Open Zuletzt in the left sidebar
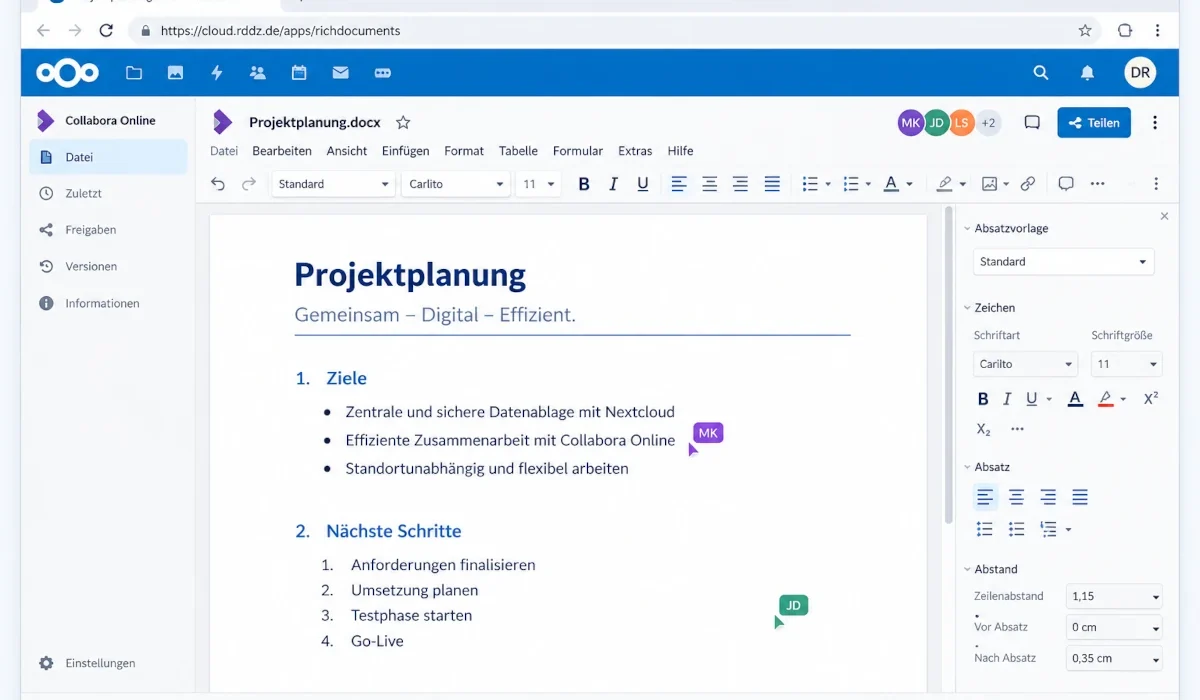The height and width of the screenshot is (700, 1200). [109, 193]
